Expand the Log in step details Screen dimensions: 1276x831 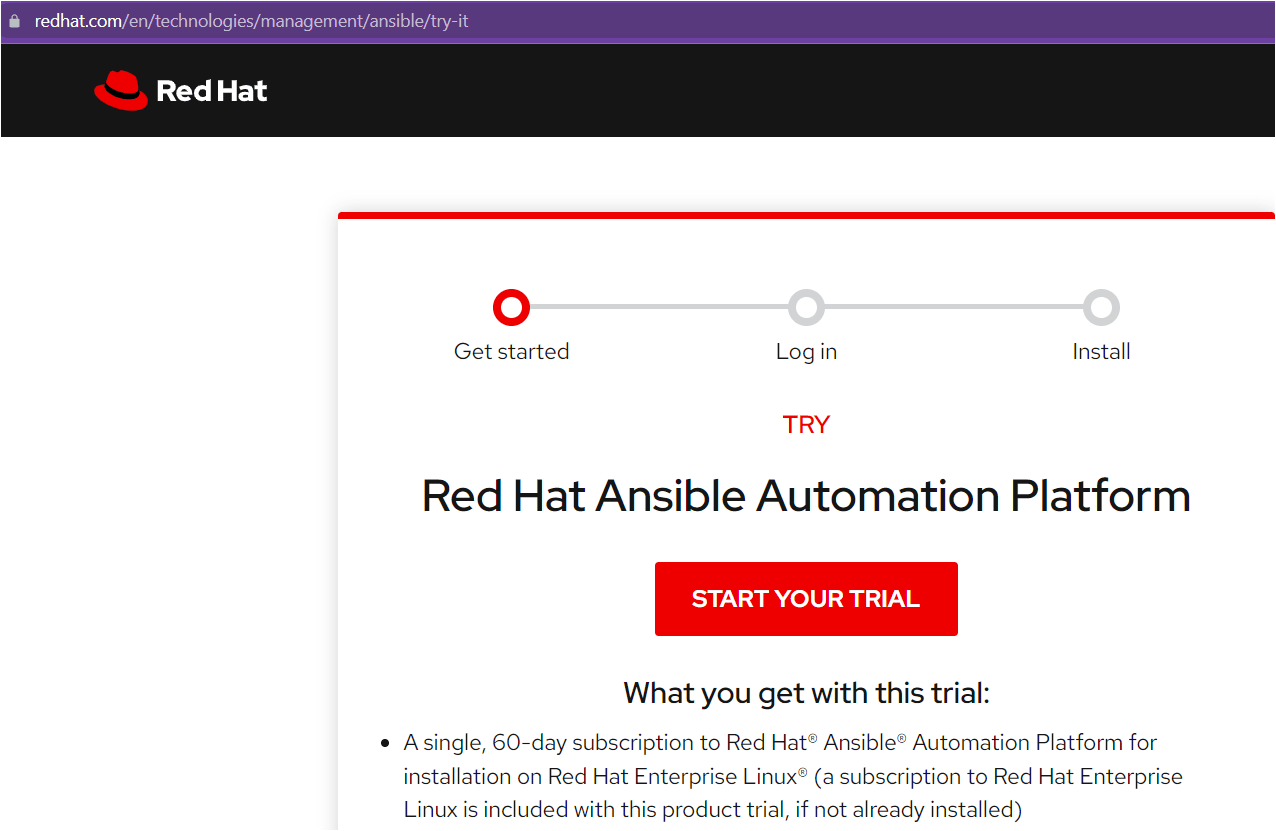pos(806,351)
